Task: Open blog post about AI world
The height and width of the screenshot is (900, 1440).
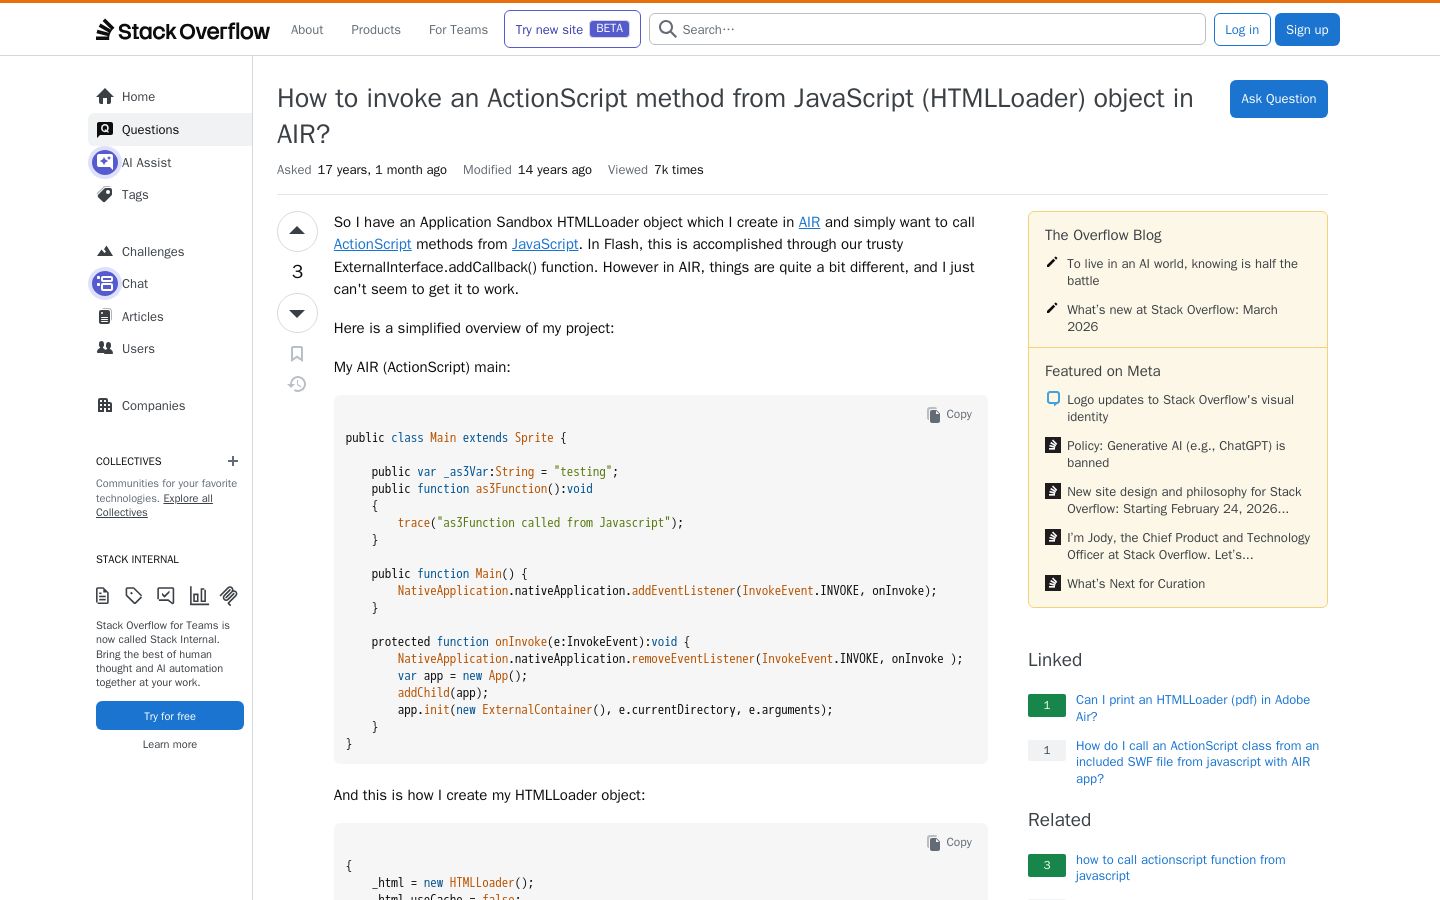Action: pos(1182,272)
